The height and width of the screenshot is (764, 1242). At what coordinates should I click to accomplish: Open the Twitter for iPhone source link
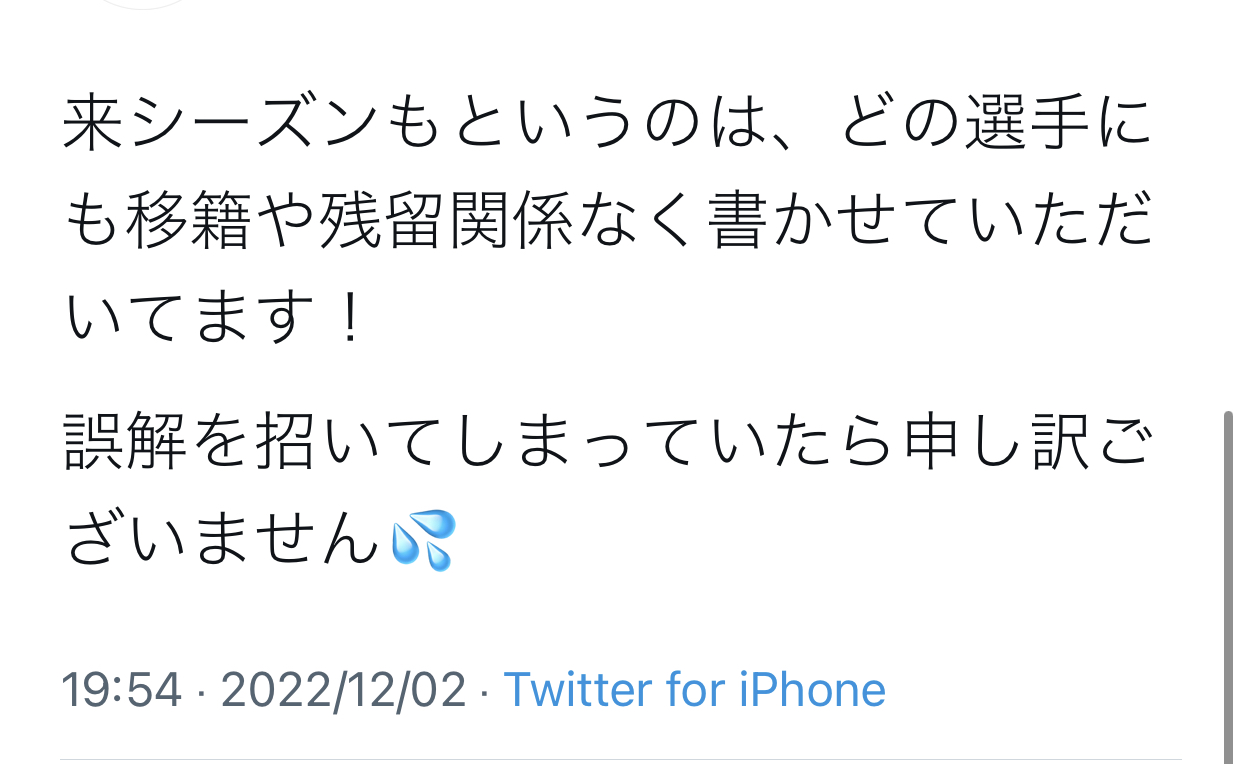694,690
